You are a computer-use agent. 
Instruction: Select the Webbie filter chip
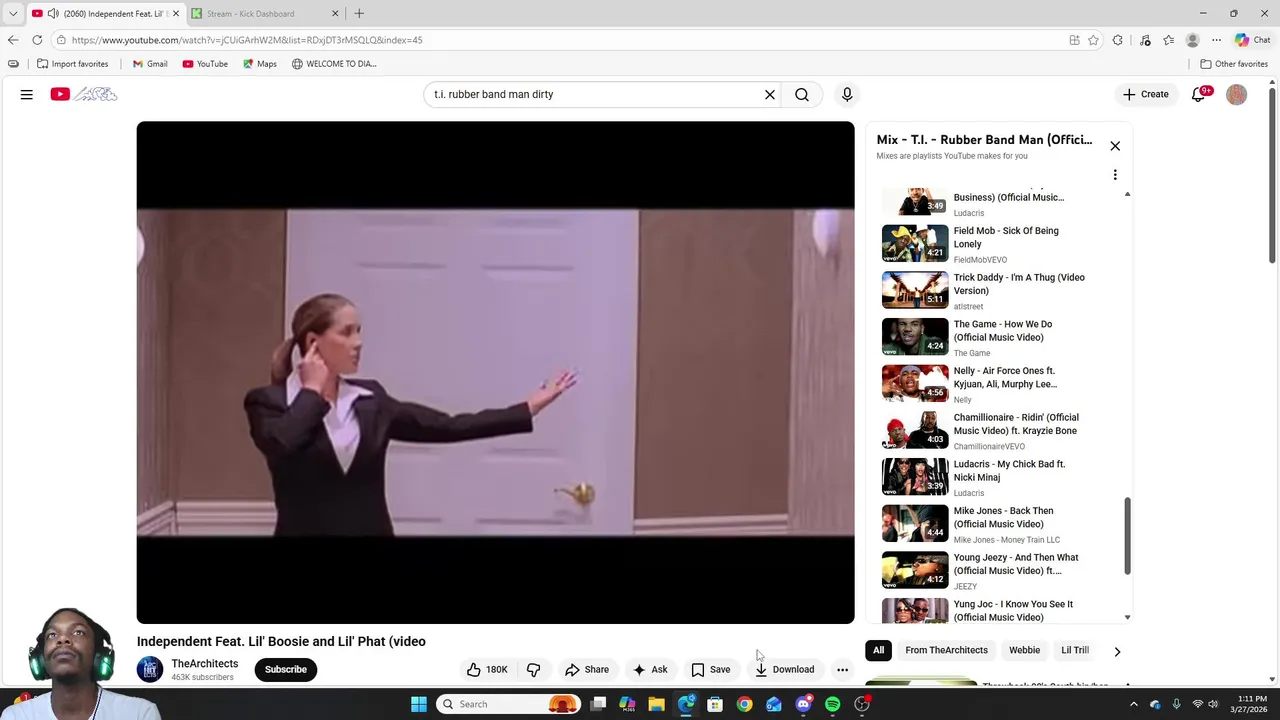1024,650
